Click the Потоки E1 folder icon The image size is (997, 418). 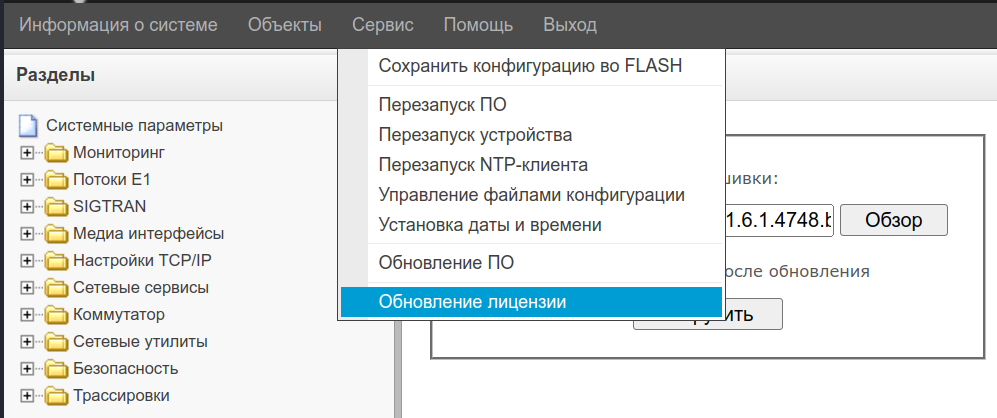pyautogui.click(x=56, y=180)
